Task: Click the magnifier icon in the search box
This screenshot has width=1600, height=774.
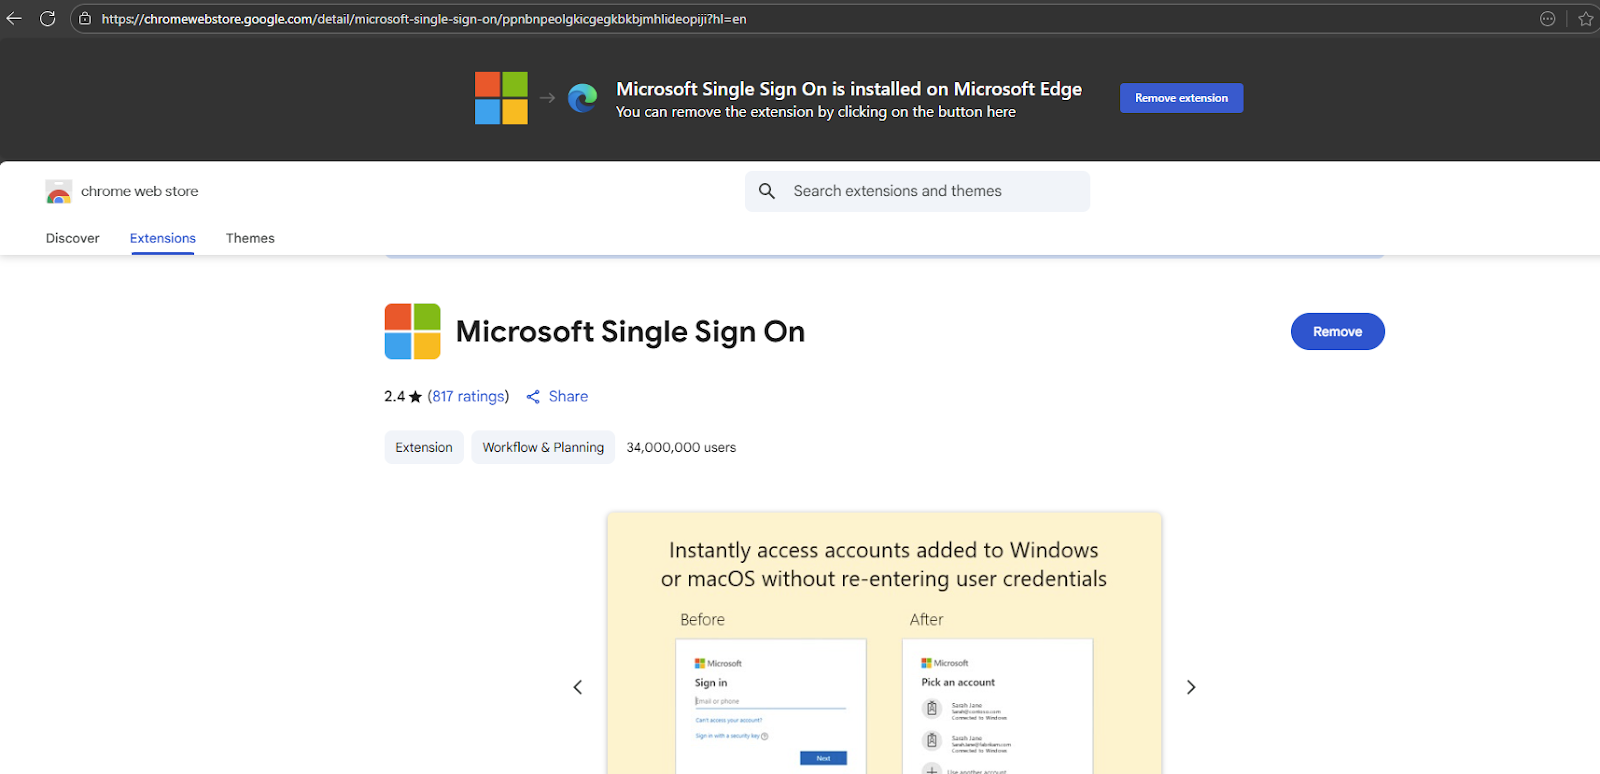Action: pos(767,191)
